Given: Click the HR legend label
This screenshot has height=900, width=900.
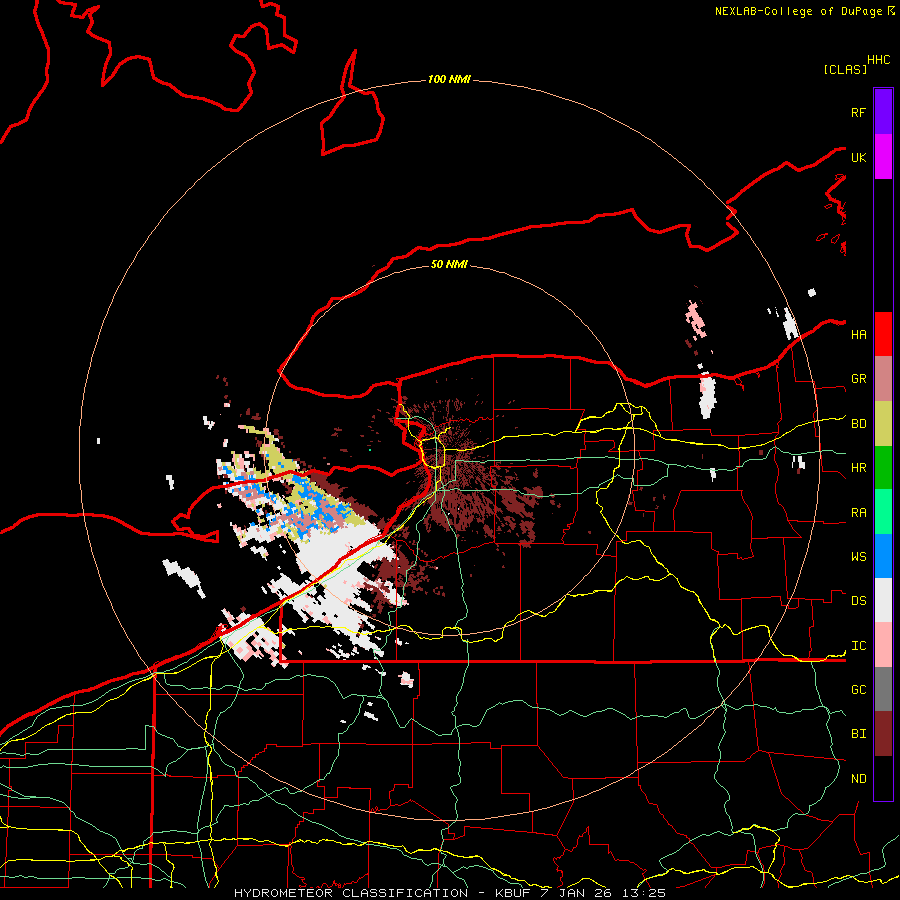Looking at the screenshot, I should 858,468.
